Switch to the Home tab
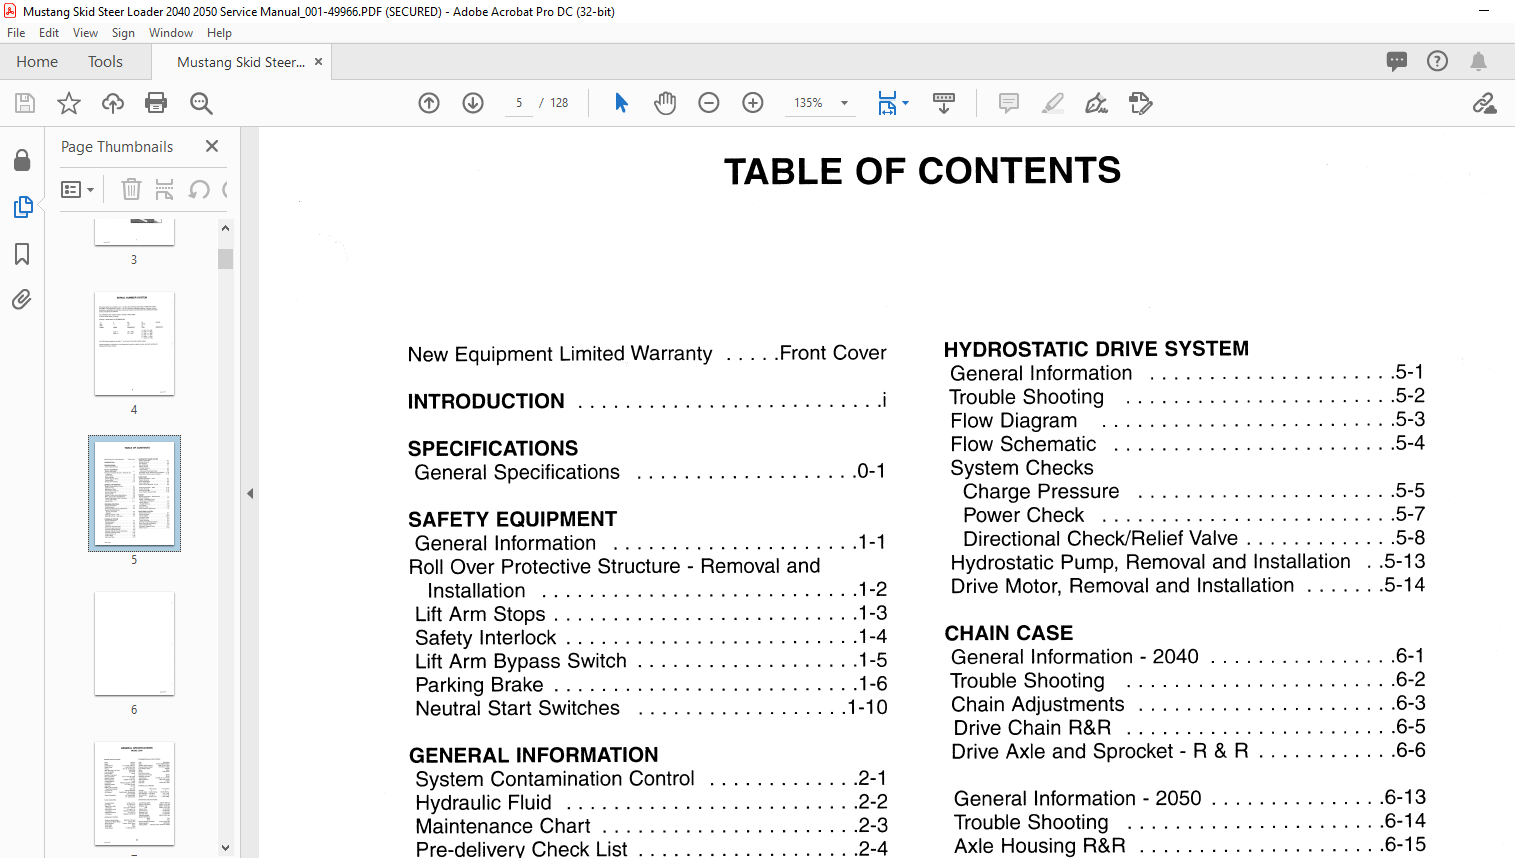 click(x=37, y=62)
